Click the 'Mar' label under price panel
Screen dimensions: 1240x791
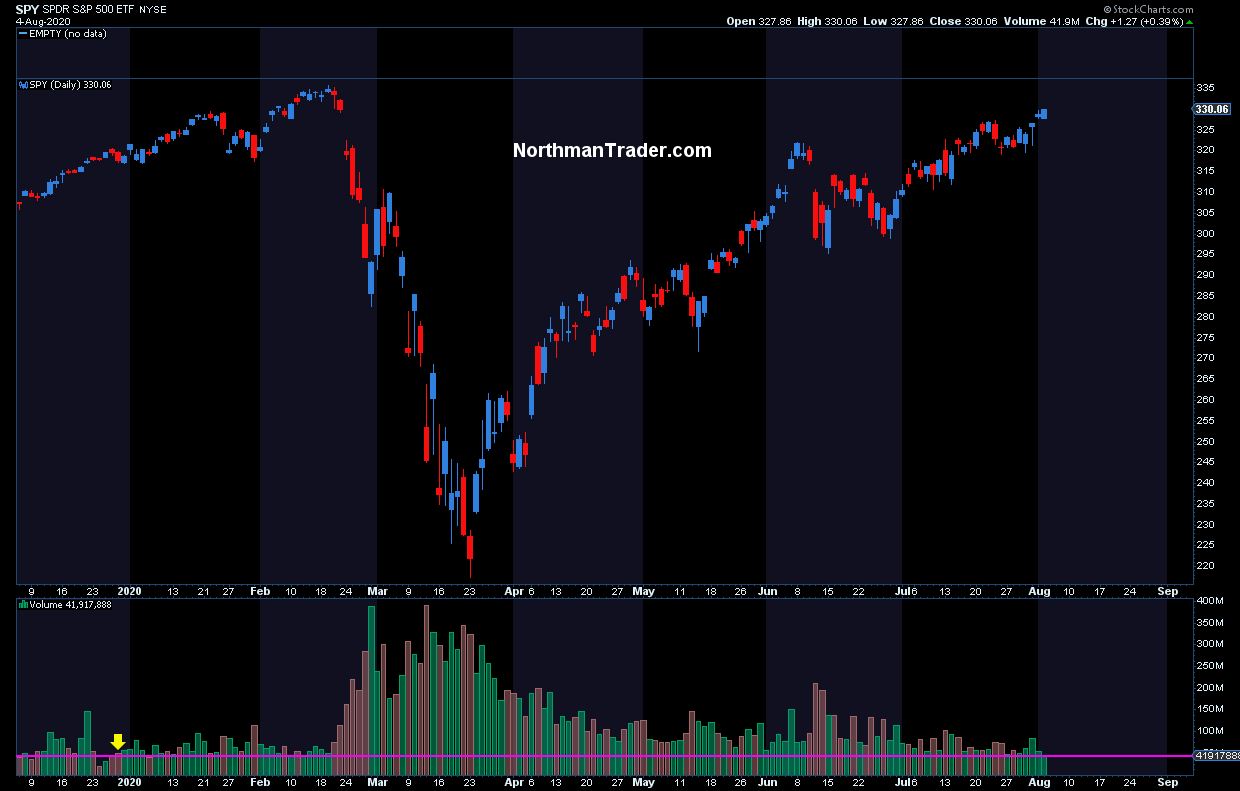(x=377, y=591)
